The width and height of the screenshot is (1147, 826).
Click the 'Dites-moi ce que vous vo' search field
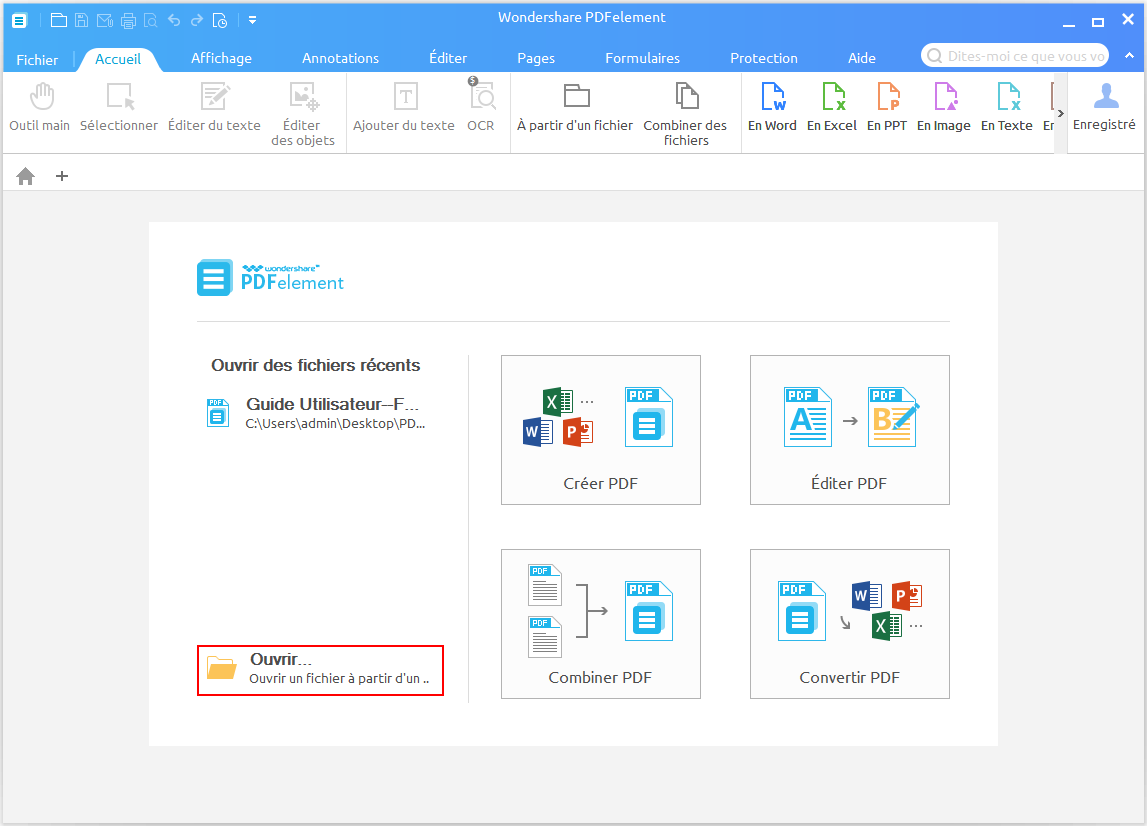pos(1015,56)
